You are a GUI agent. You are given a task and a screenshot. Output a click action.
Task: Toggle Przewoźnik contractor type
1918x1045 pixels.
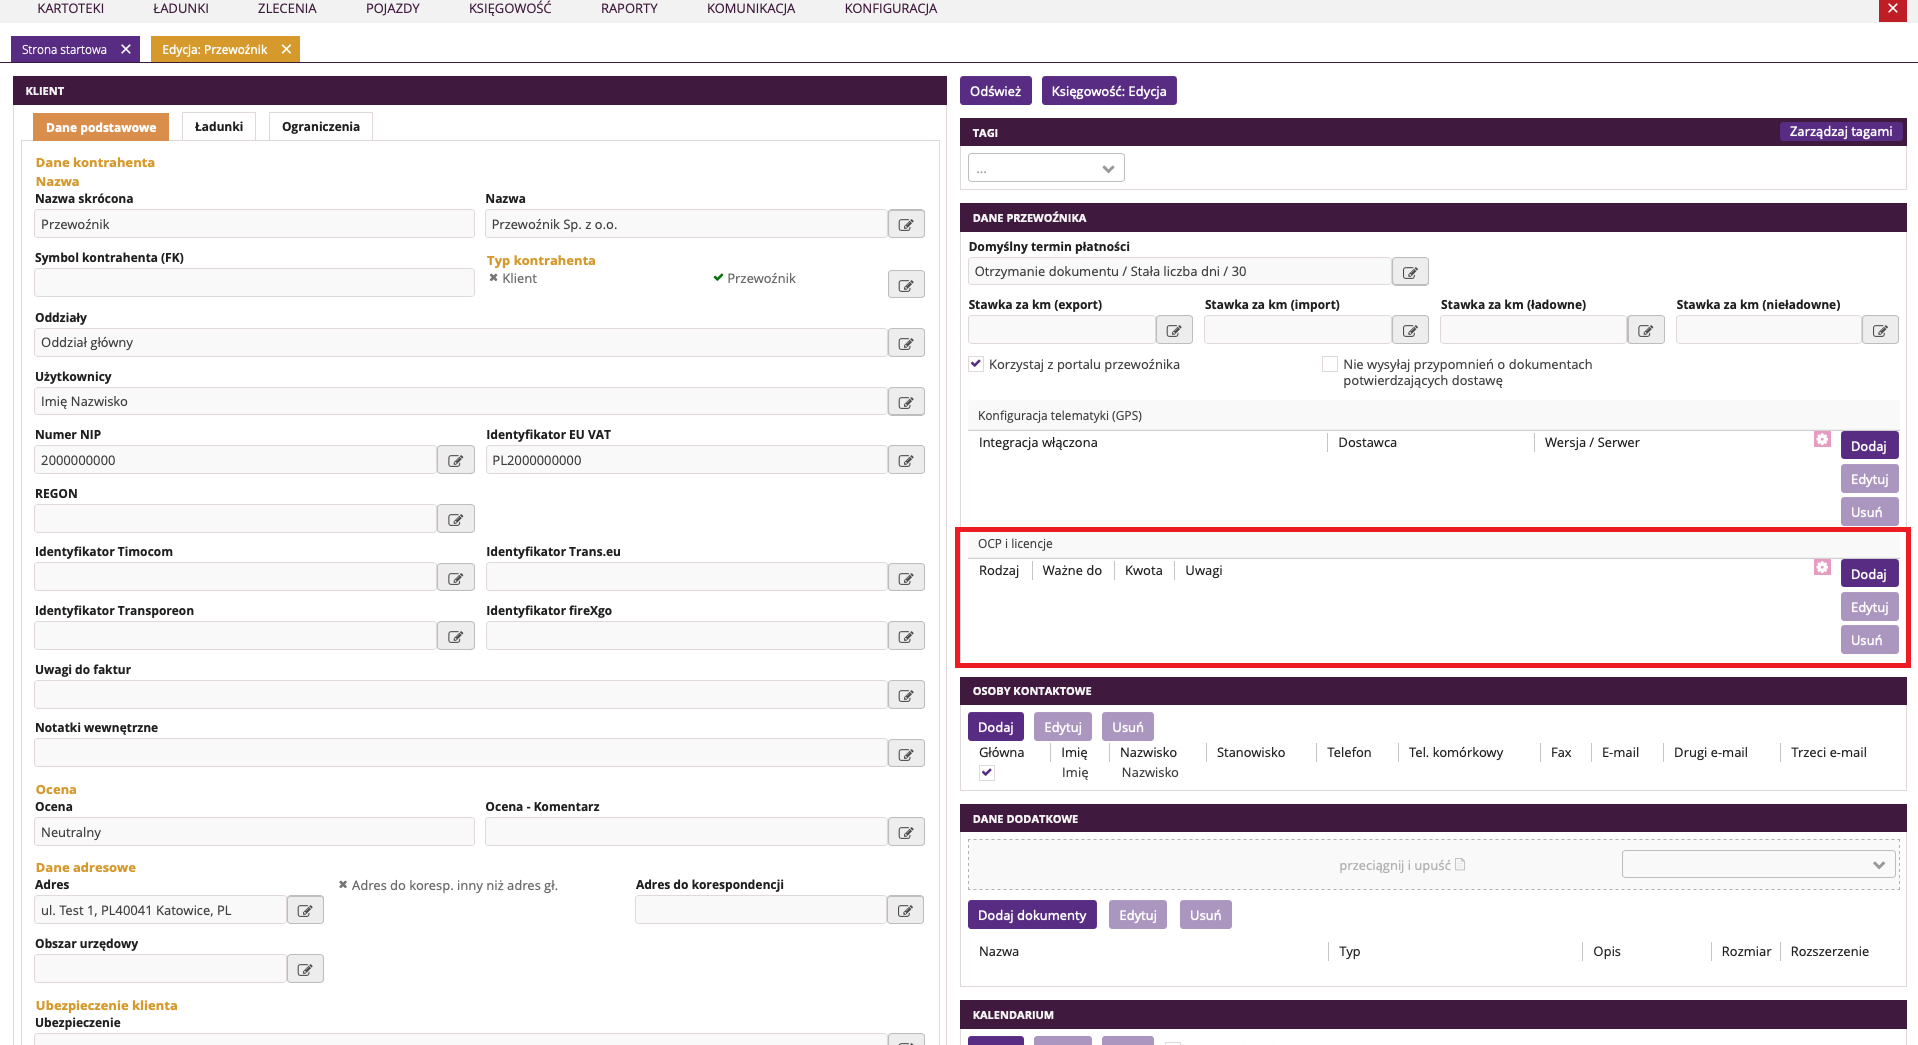[x=754, y=278]
